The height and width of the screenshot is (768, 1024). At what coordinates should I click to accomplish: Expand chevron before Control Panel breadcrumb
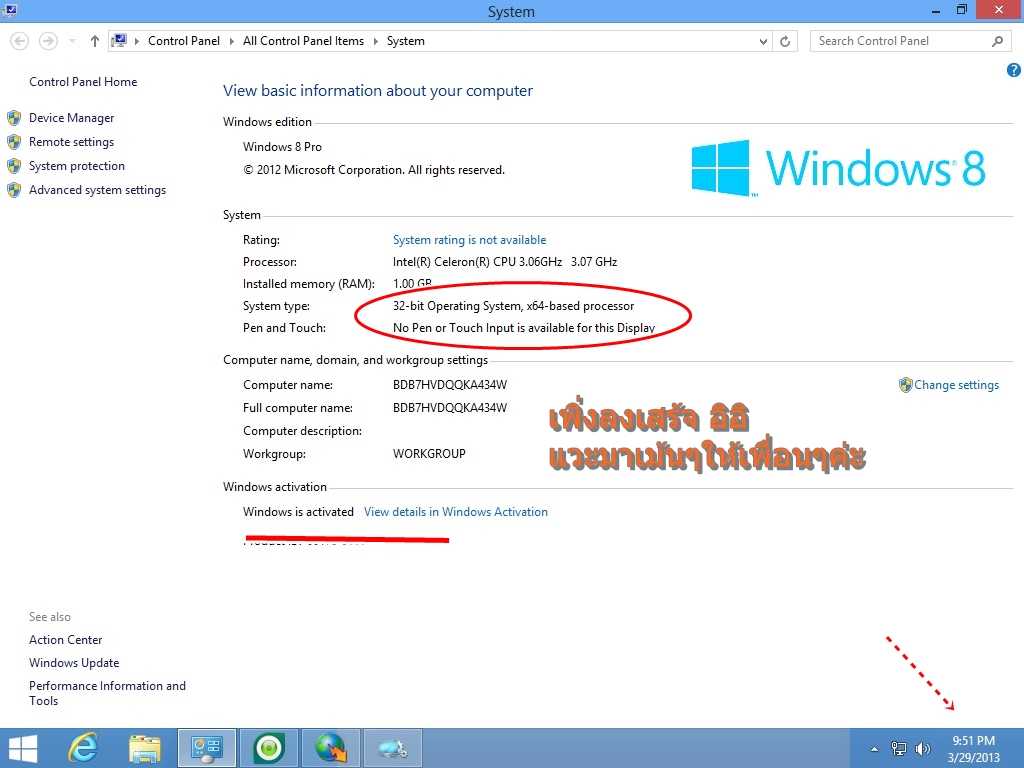136,41
